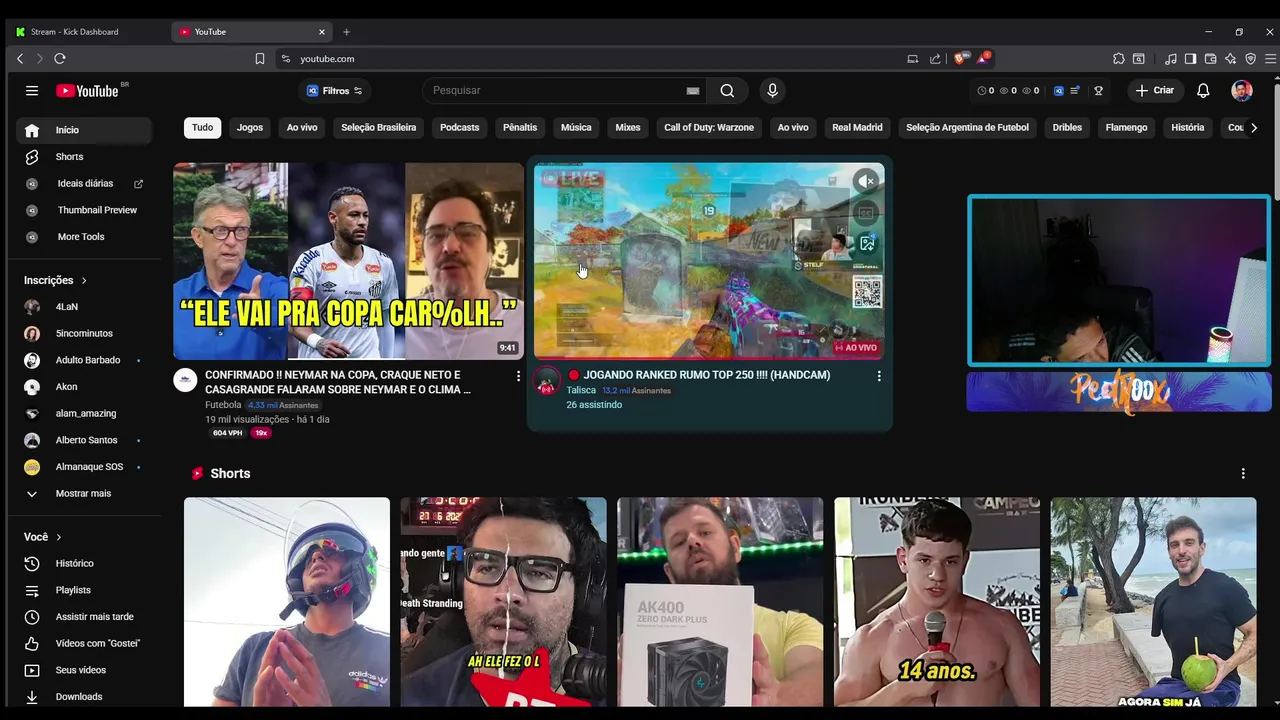Image resolution: width=1280 pixels, height=720 pixels.
Task: Open the notifications bell
Action: [x=1203, y=90]
